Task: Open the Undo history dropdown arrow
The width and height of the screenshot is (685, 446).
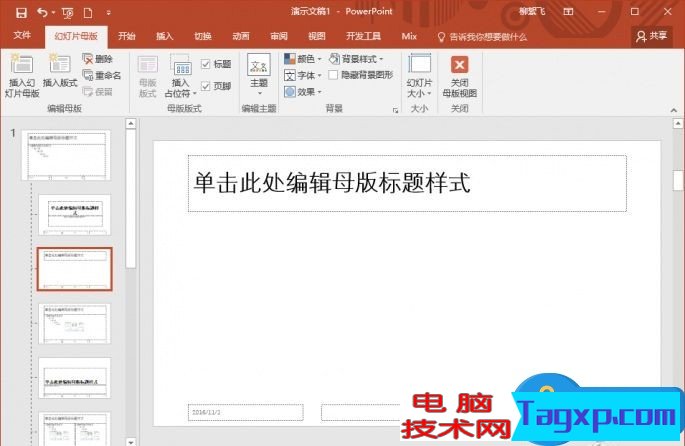Action: click(x=53, y=13)
